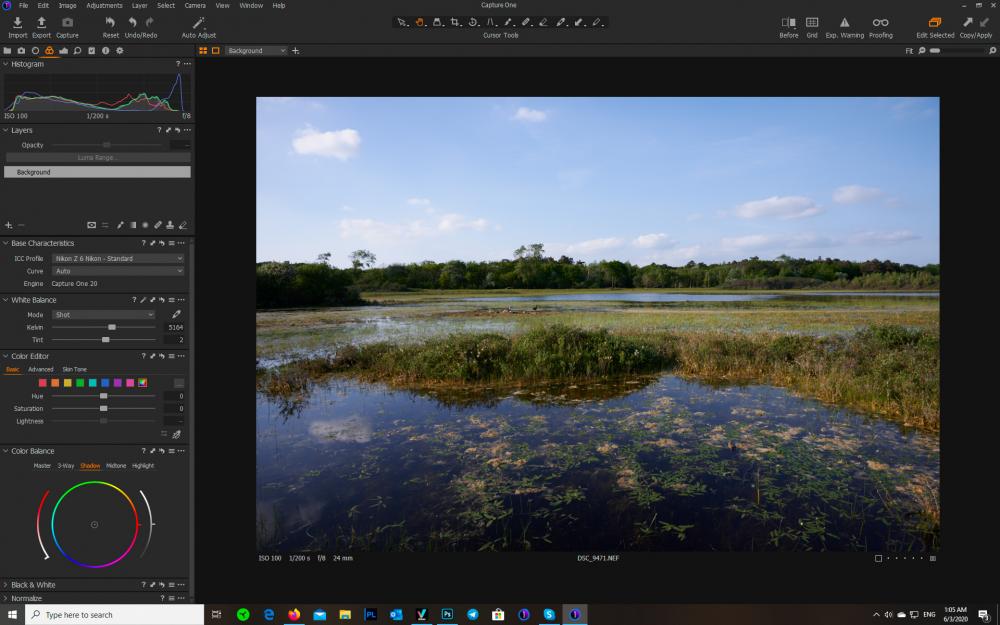Pick white balance with the eyedropper
1000x625 pixels.
click(176, 314)
